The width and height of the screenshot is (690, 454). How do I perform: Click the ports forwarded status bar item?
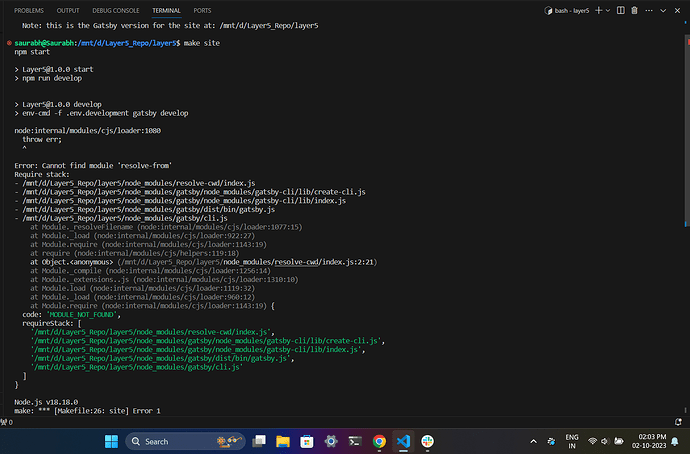click(x=7, y=422)
